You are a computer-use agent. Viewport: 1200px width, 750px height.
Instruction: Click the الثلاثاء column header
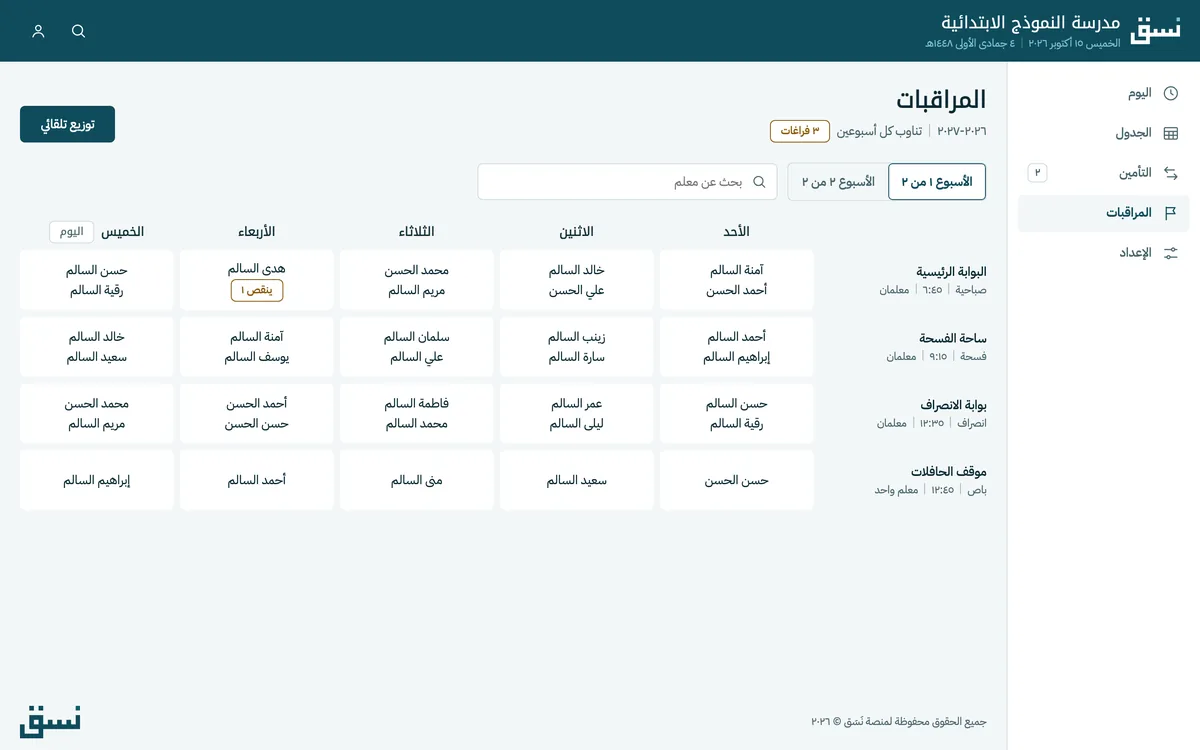417,232
